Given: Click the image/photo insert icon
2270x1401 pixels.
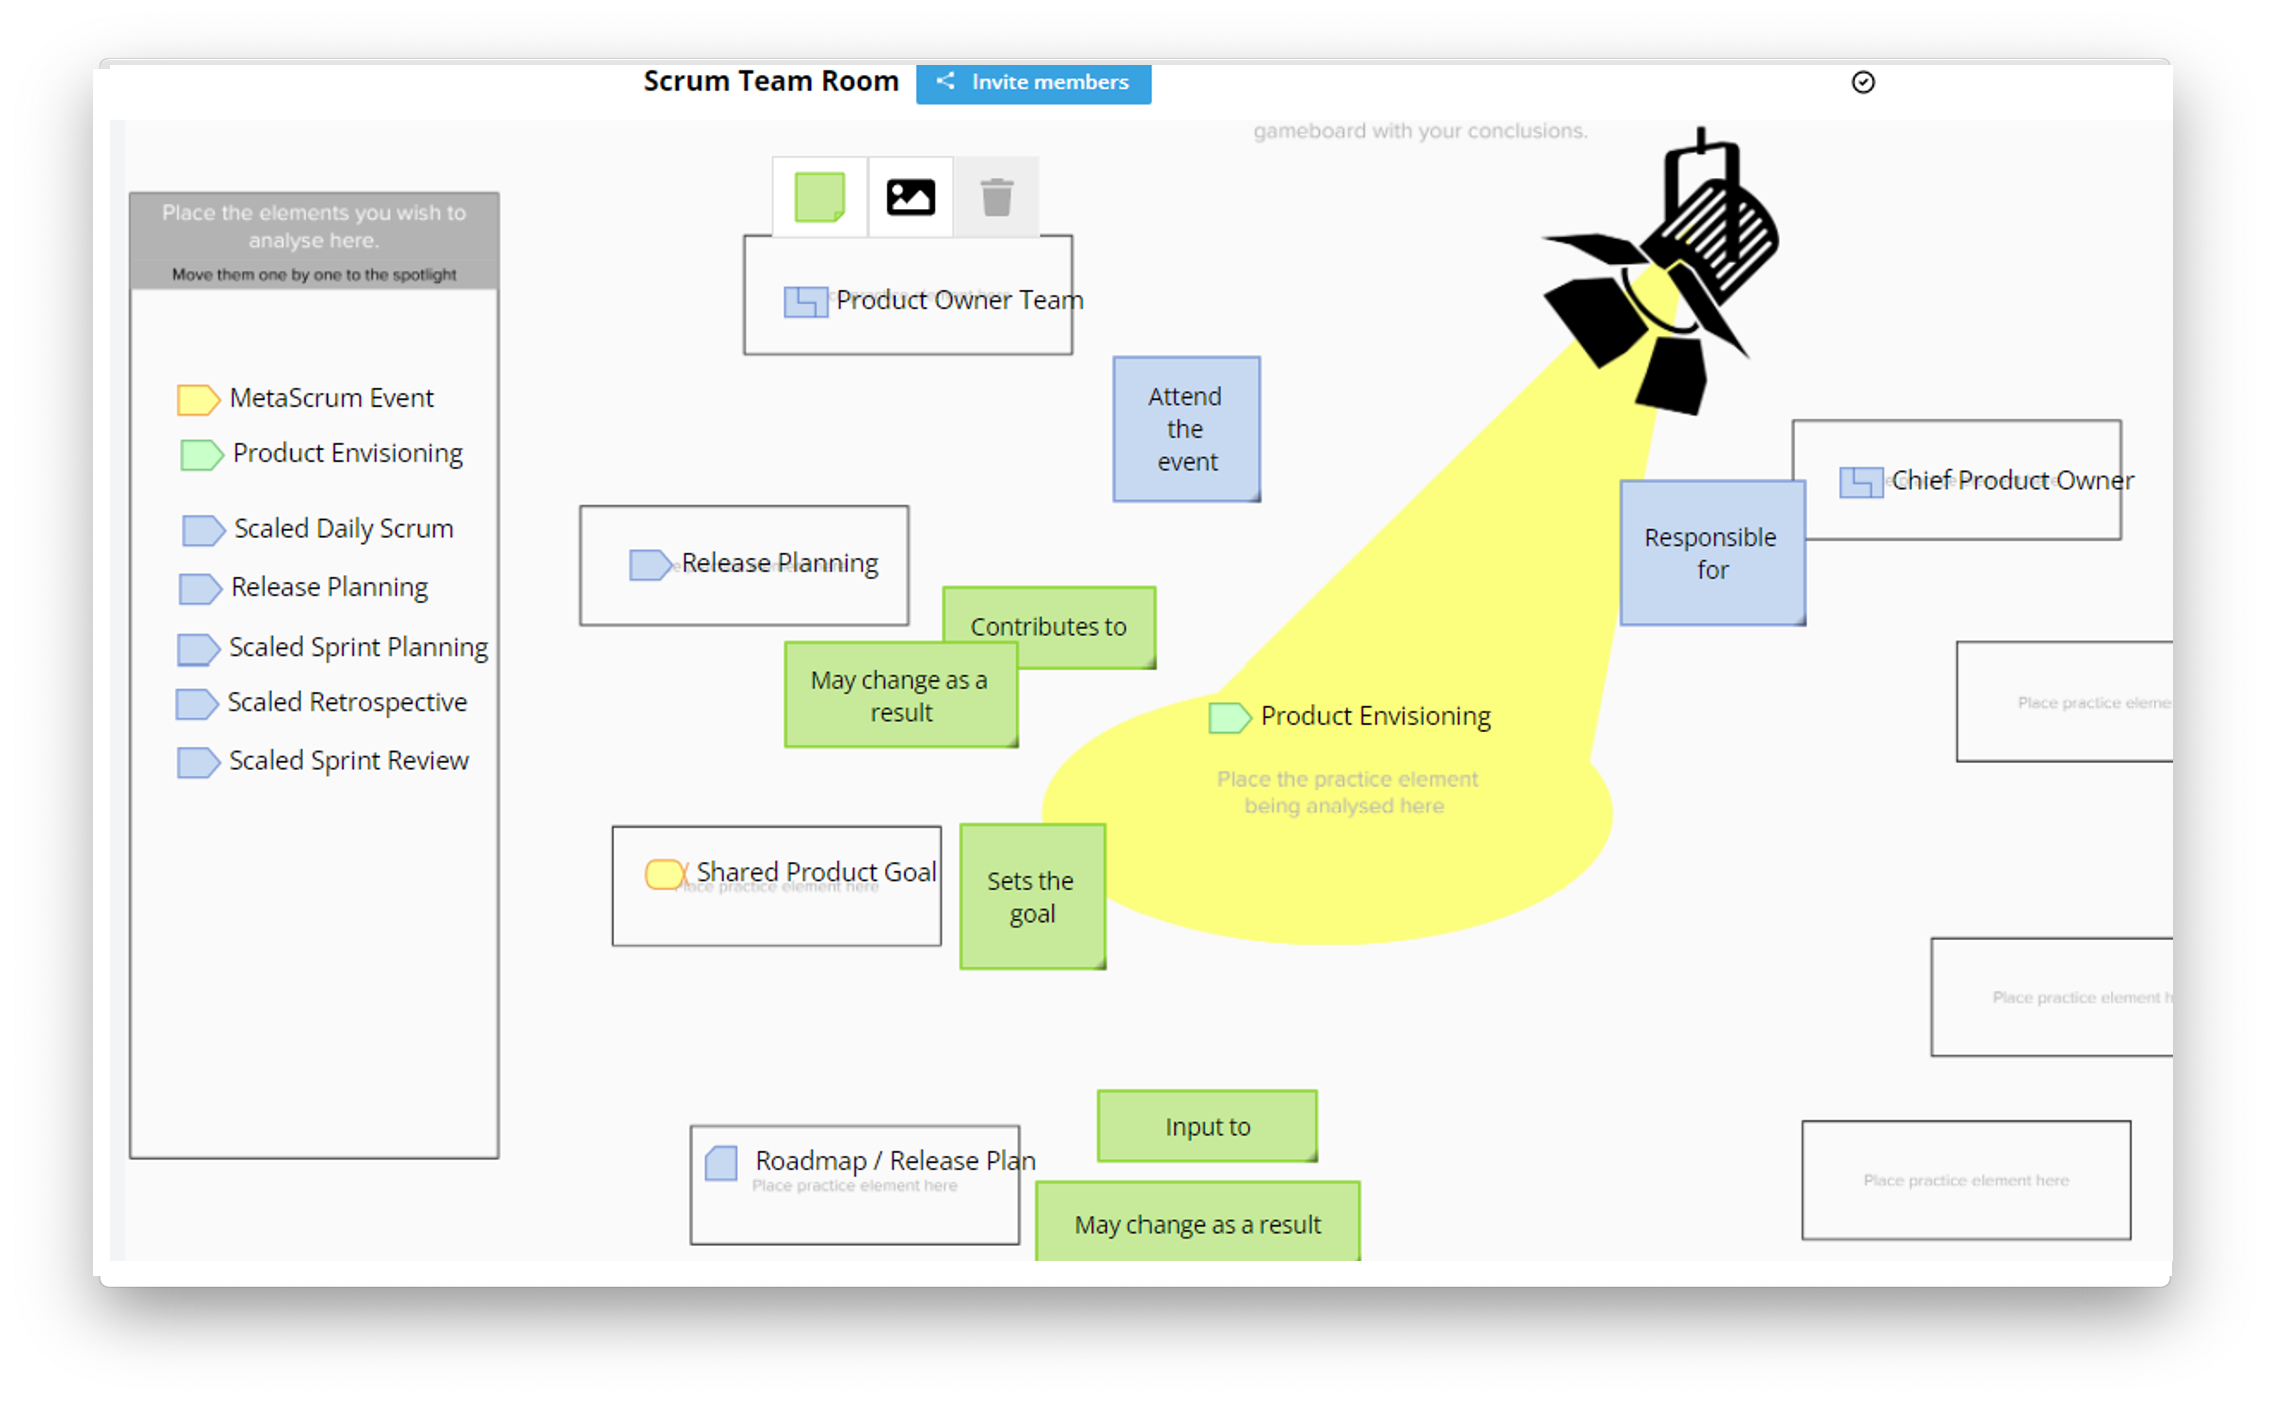Looking at the screenshot, I should [908, 198].
